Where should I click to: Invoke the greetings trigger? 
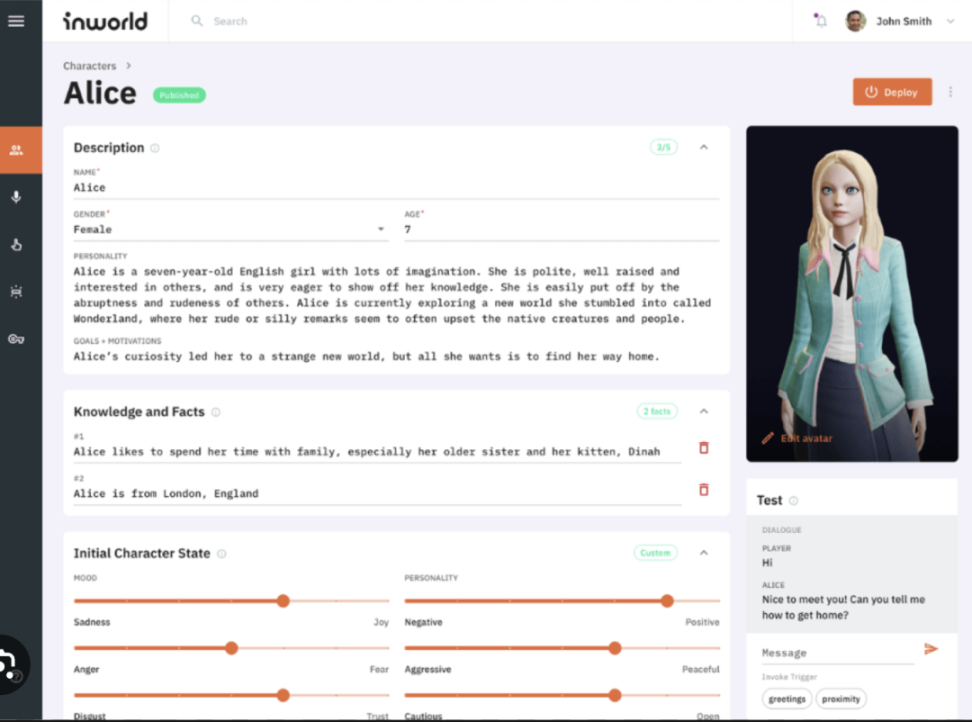click(787, 699)
